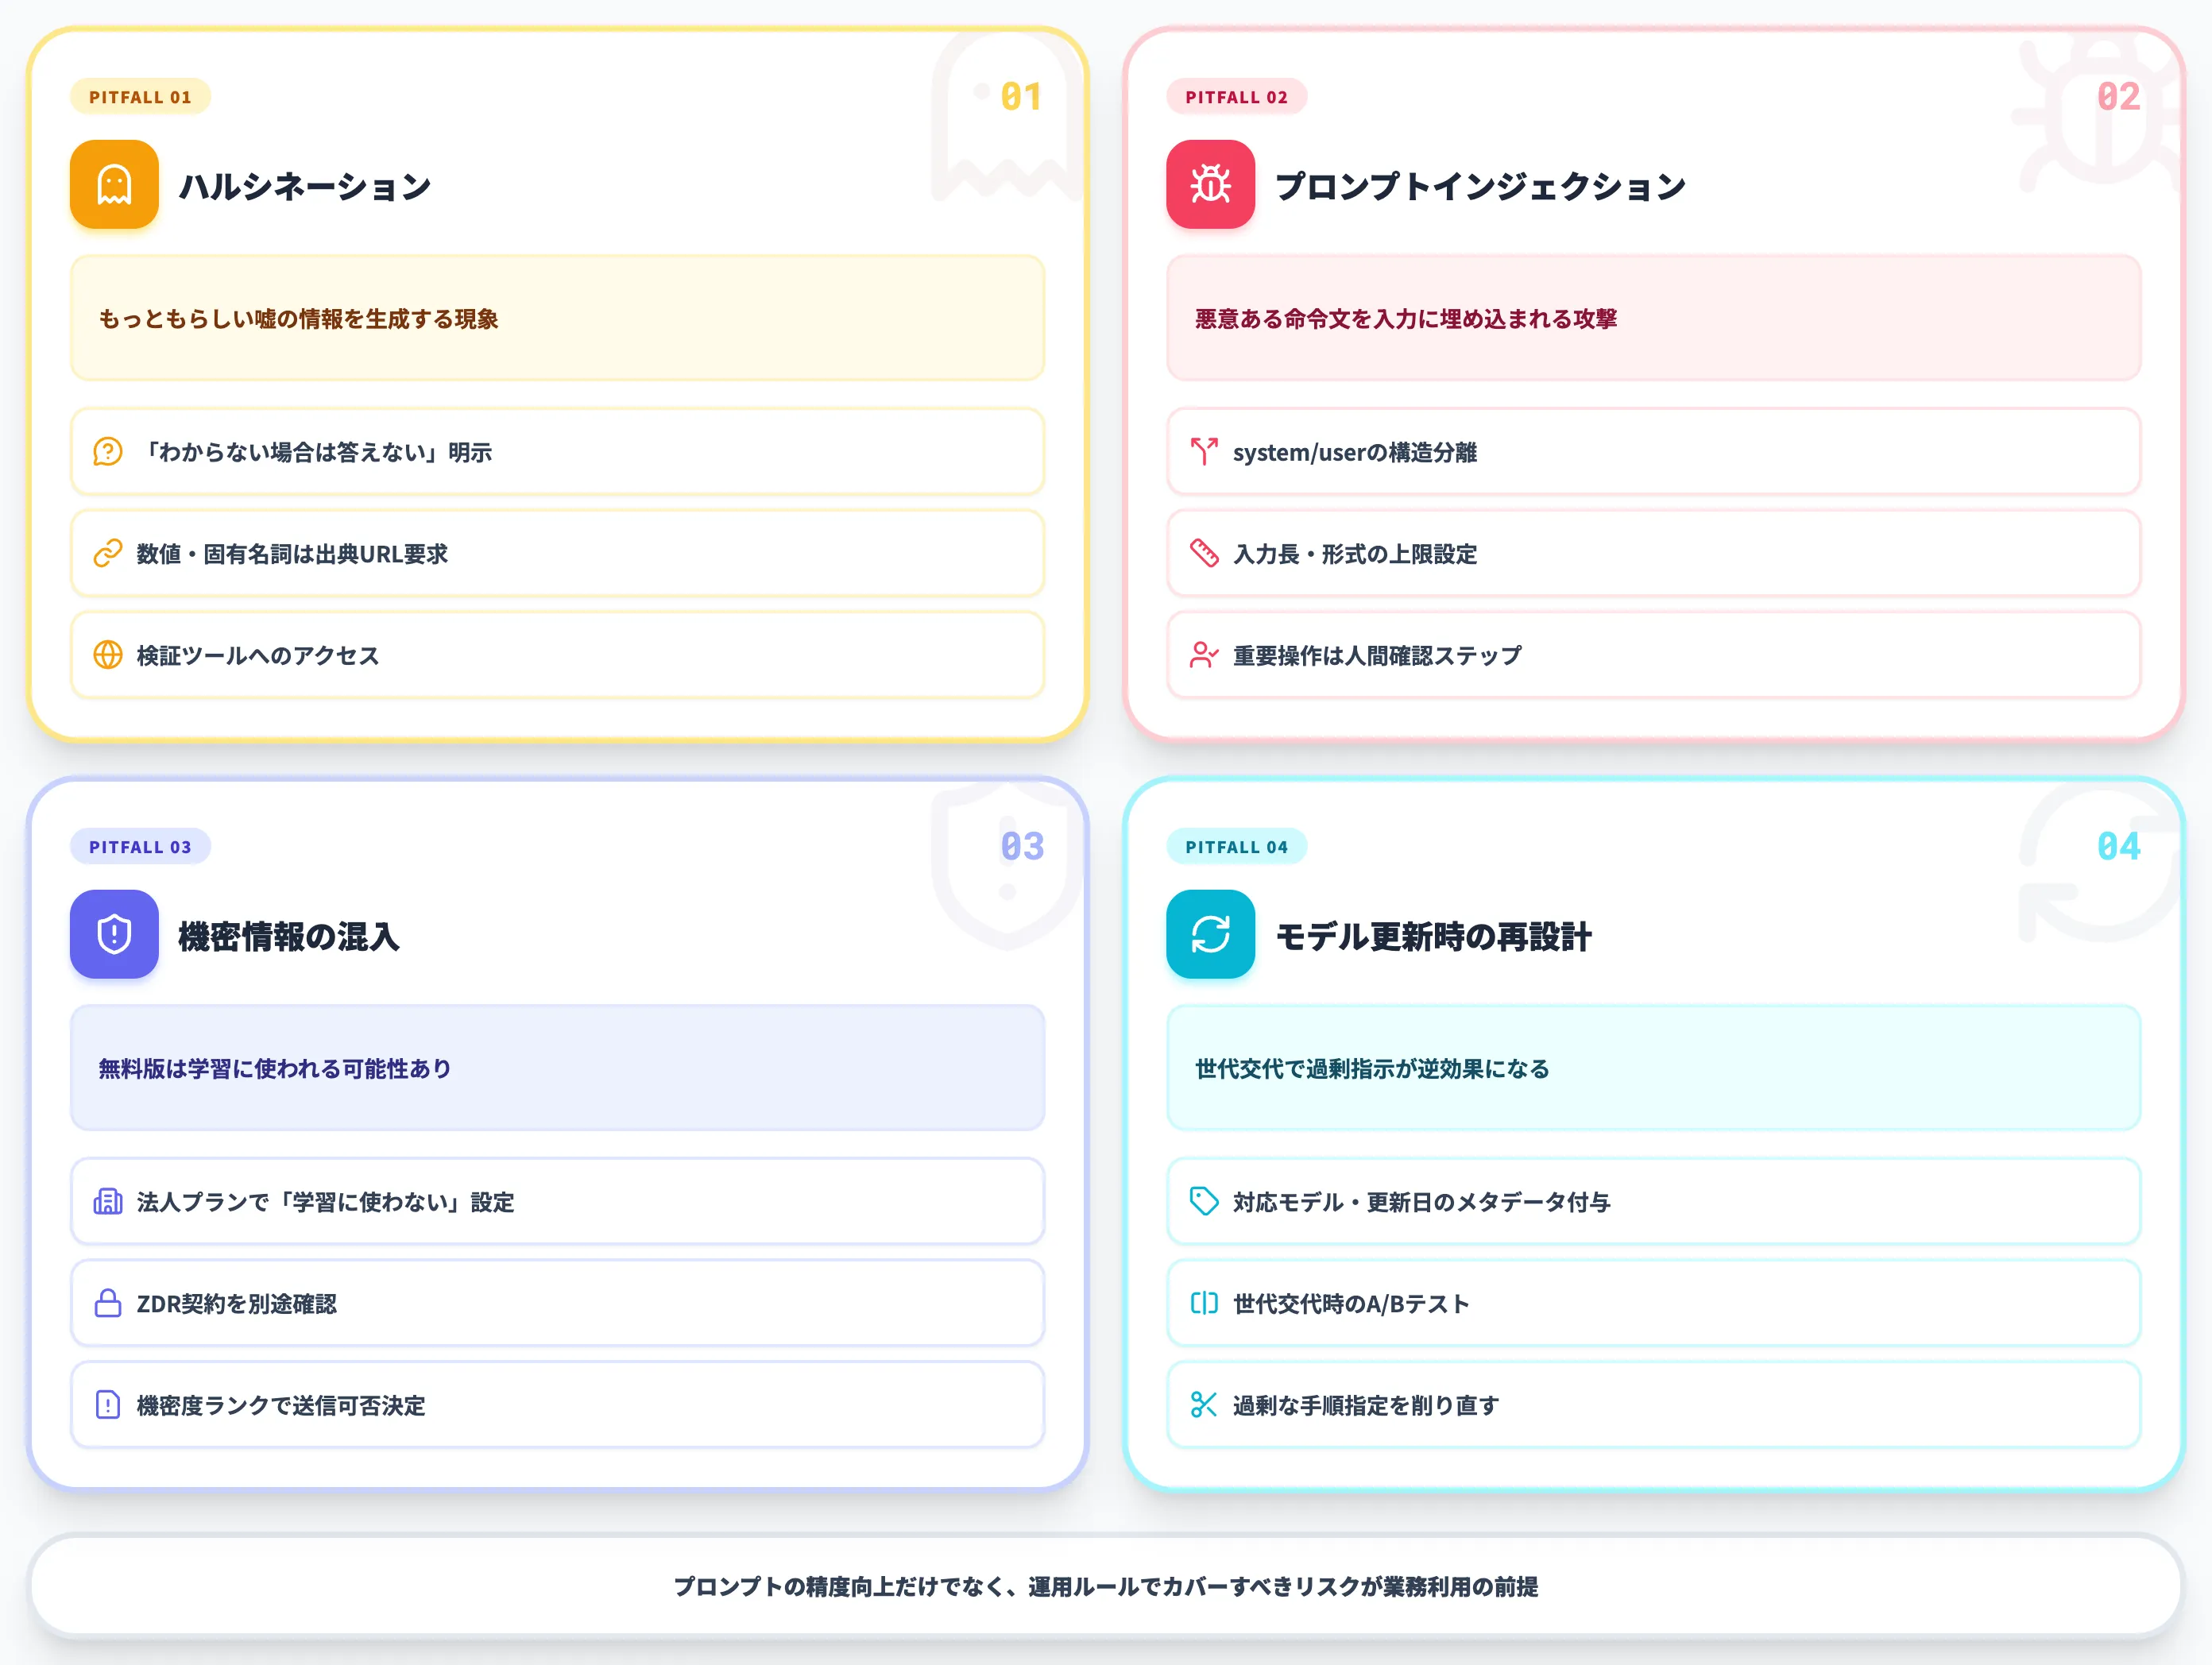
Task: Click the pink 02 number
Action: click(x=2118, y=97)
